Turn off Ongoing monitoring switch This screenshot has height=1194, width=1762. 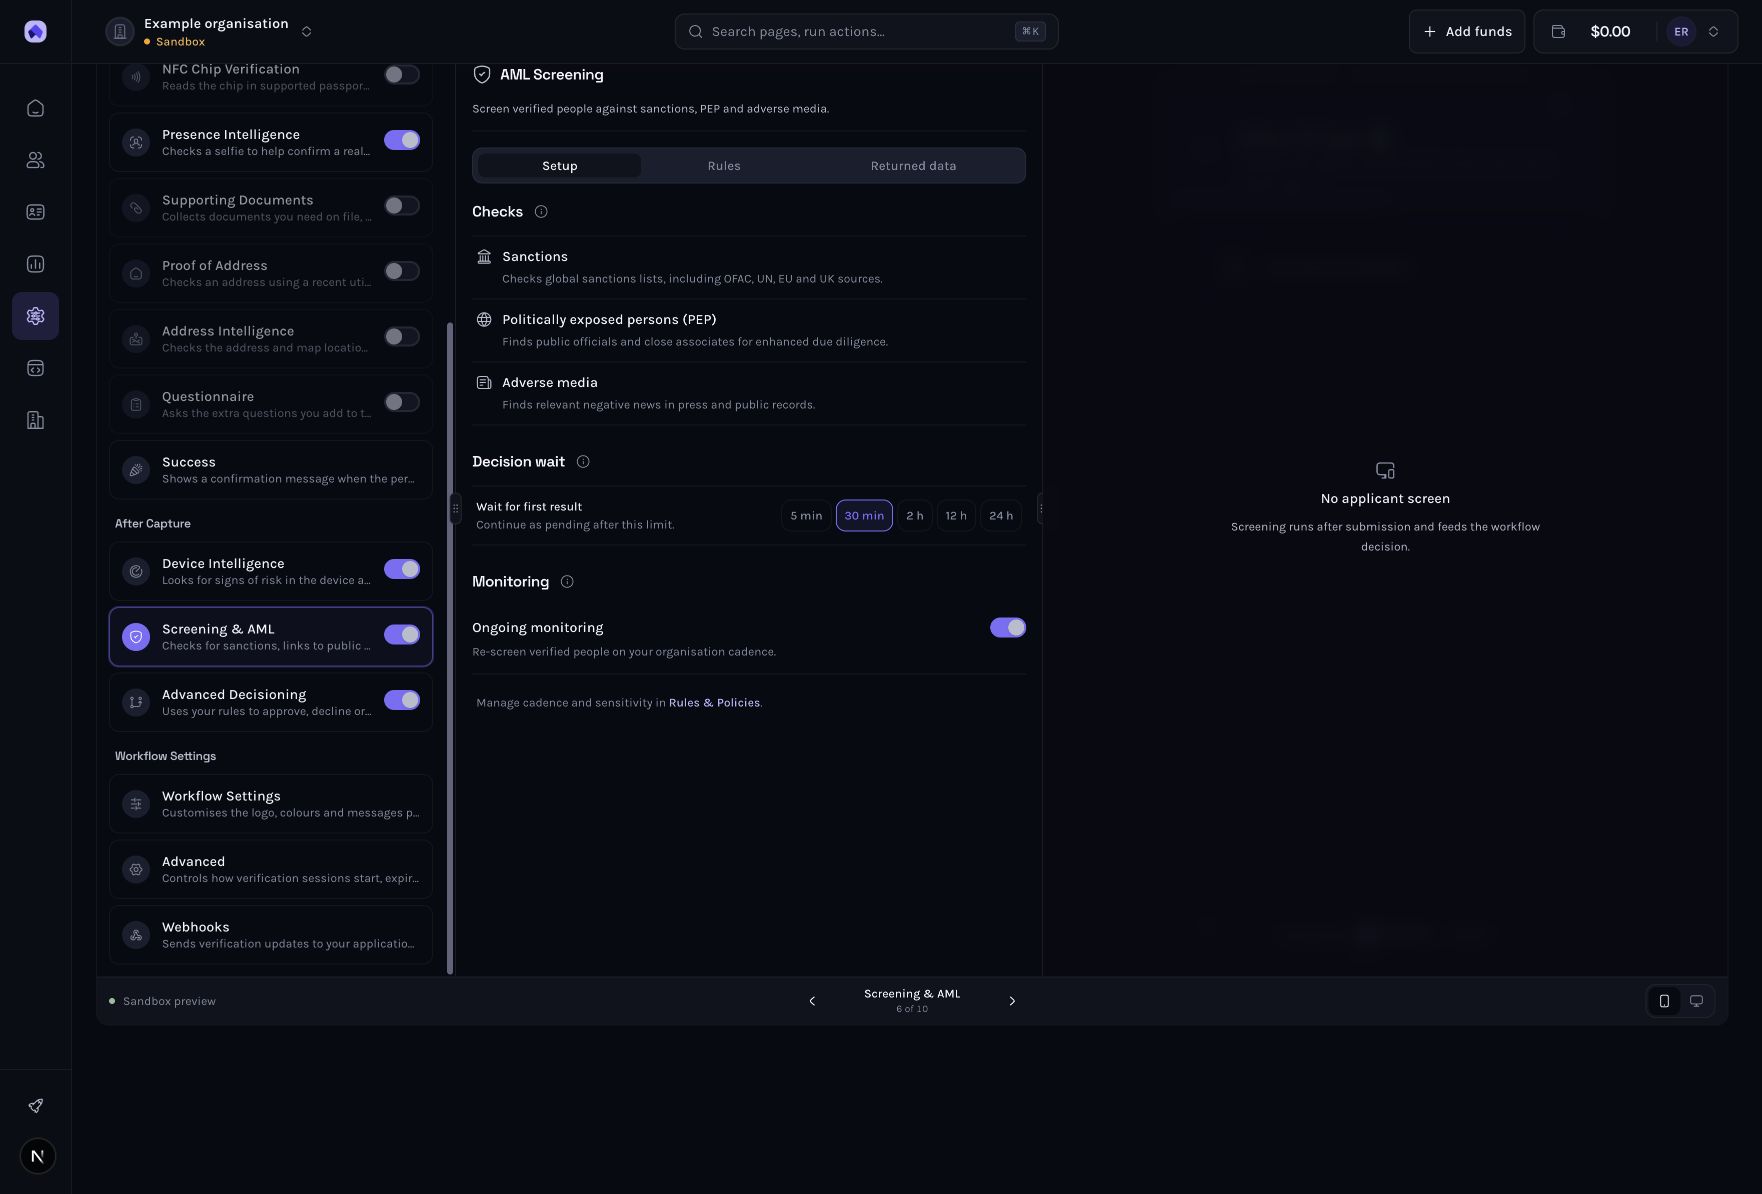1008,627
